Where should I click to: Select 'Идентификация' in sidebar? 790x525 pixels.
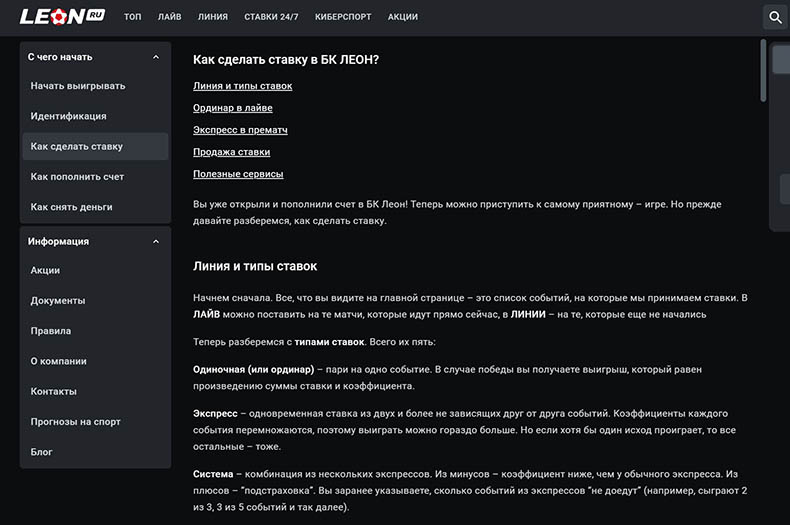(x=95, y=116)
